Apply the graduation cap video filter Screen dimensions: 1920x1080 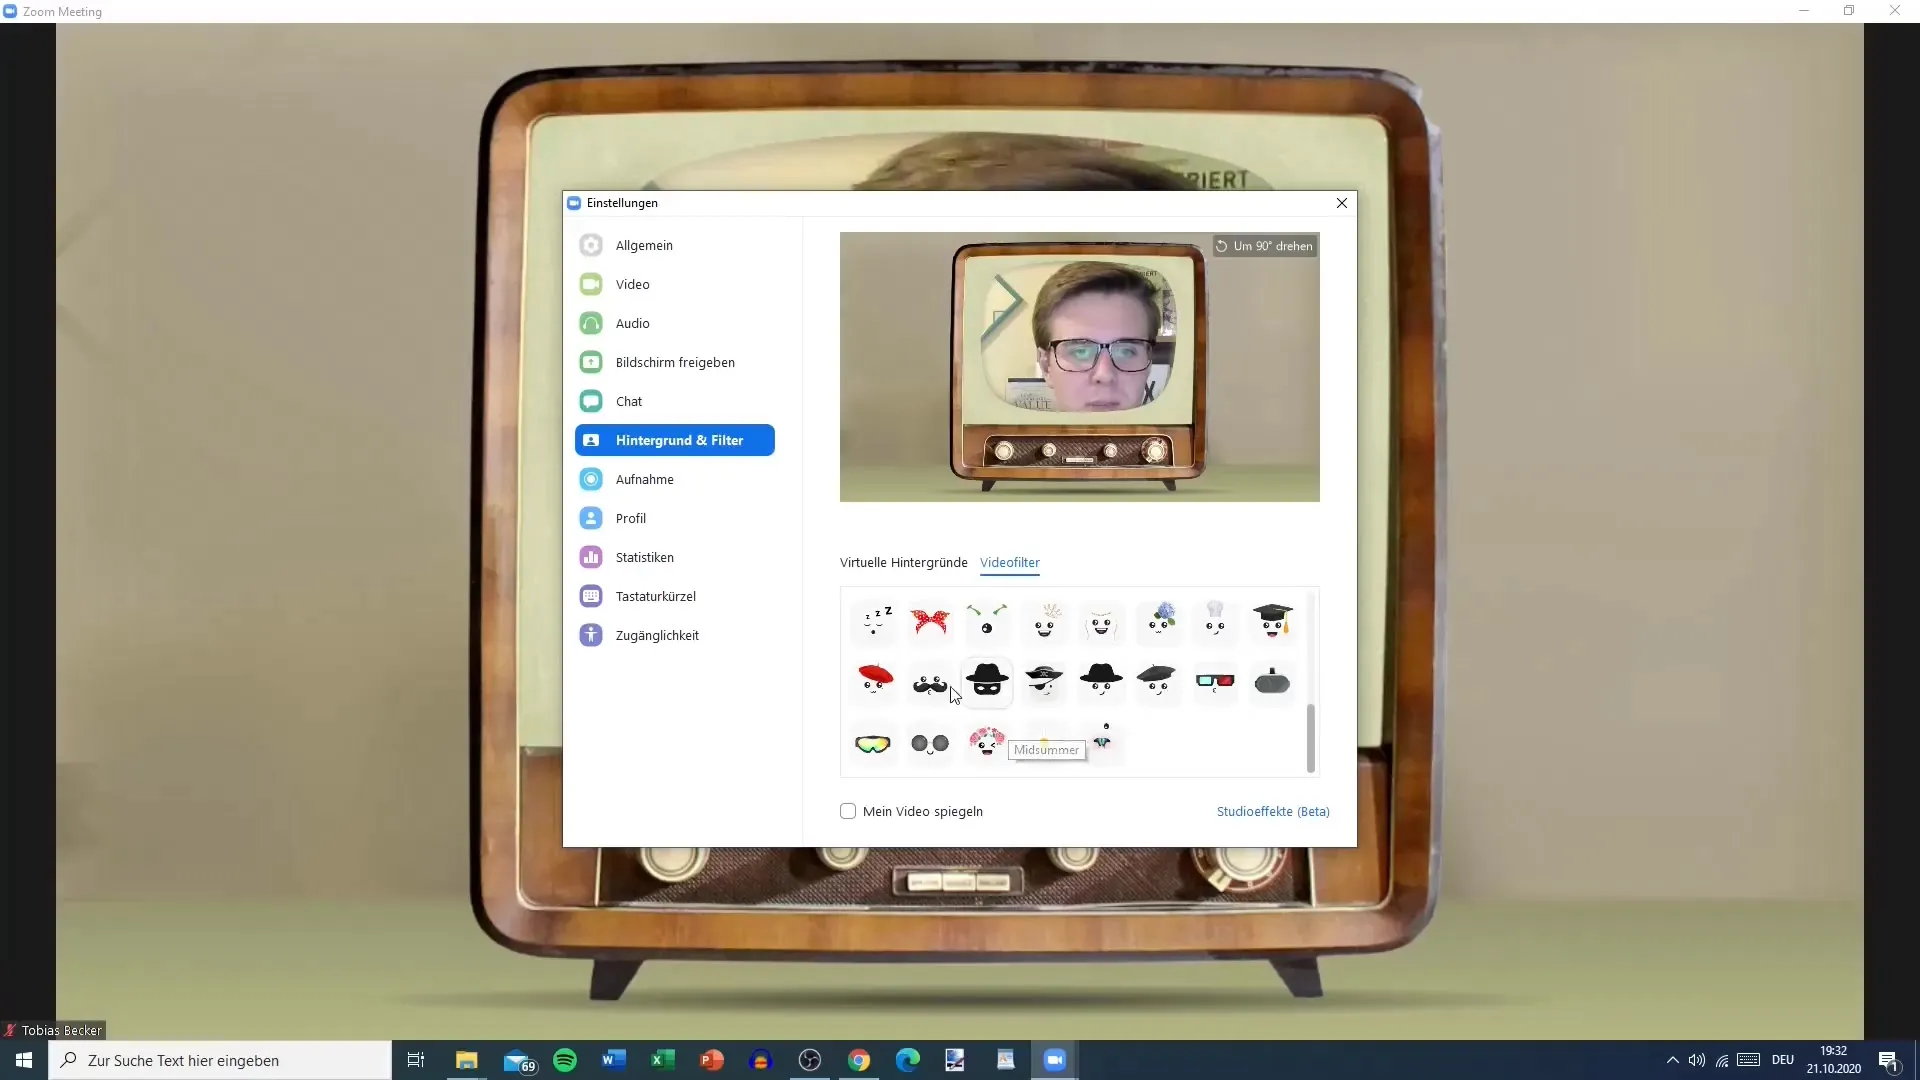pyautogui.click(x=1272, y=621)
